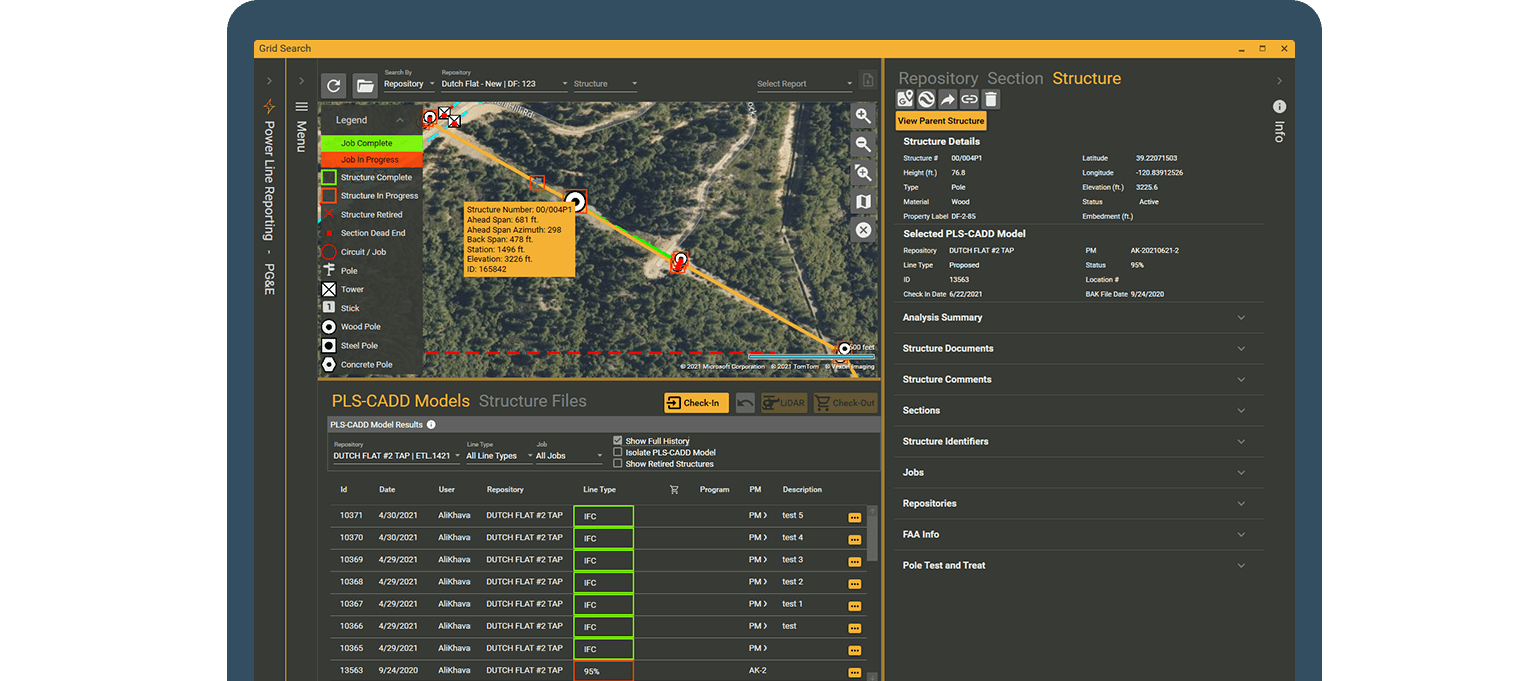Click the round X icon on the map

click(x=863, y=230)
